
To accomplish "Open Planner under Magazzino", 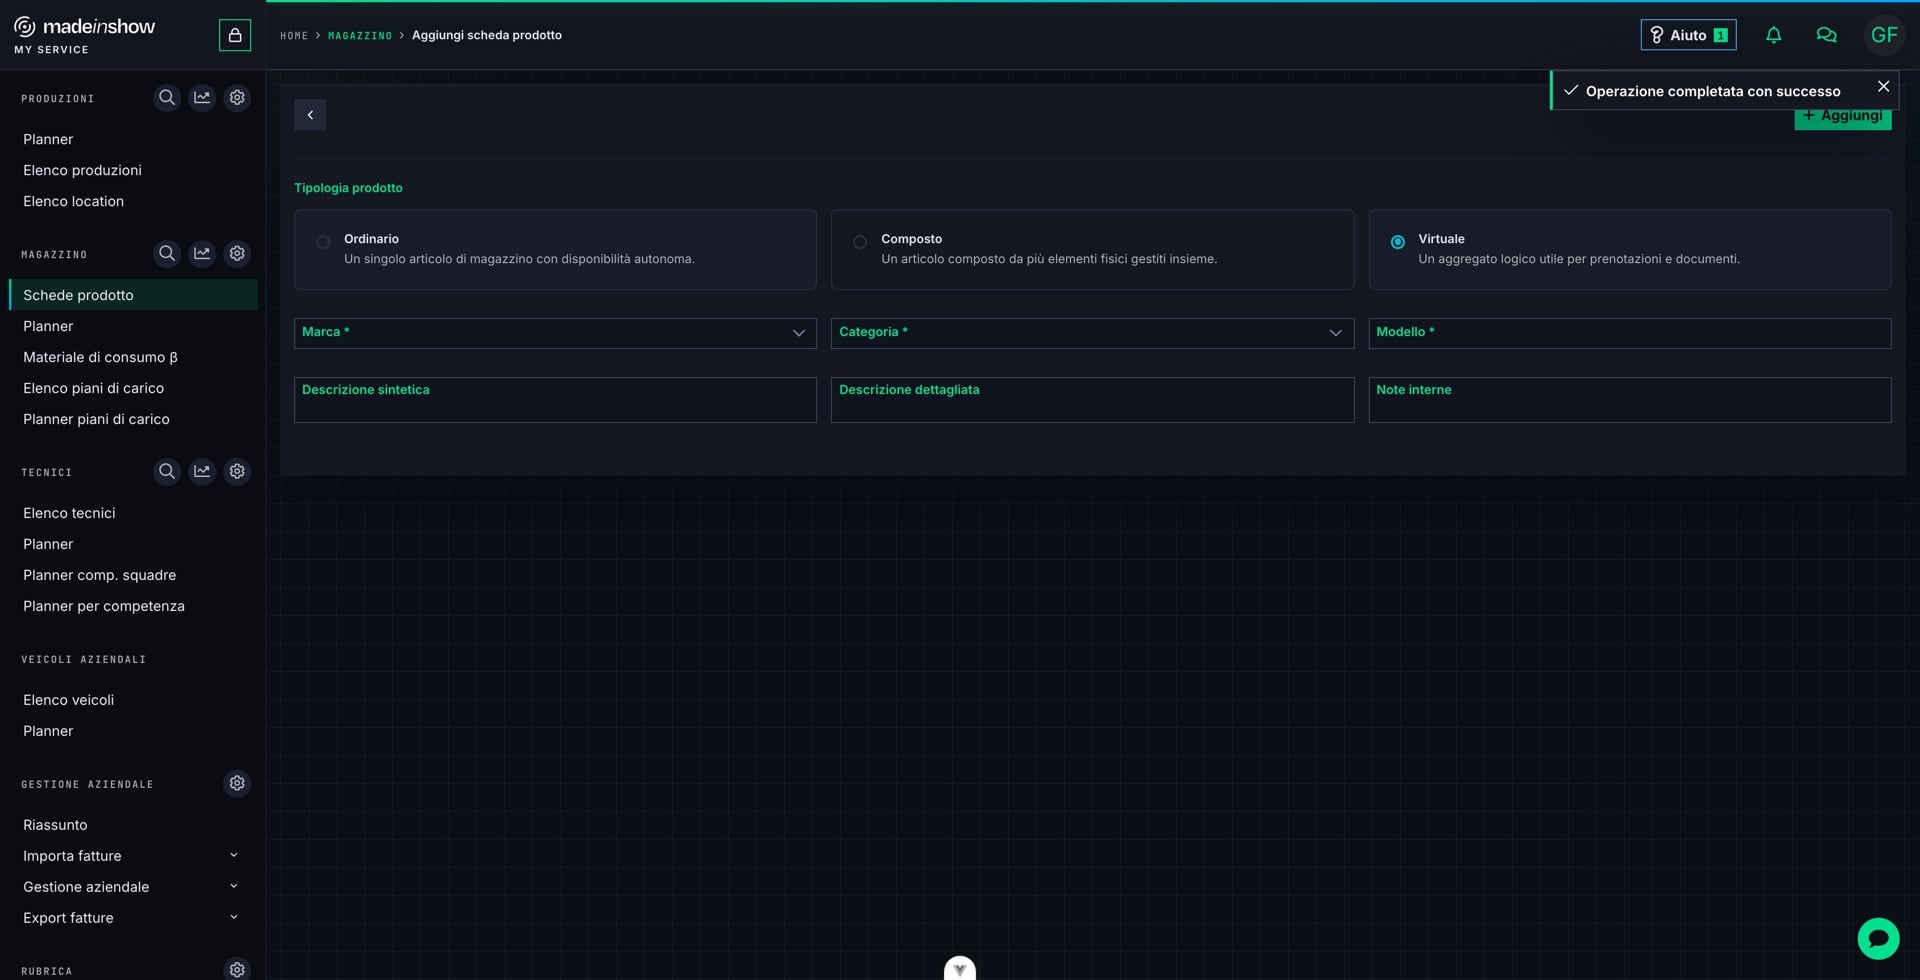I will click(x=48, y=326).
